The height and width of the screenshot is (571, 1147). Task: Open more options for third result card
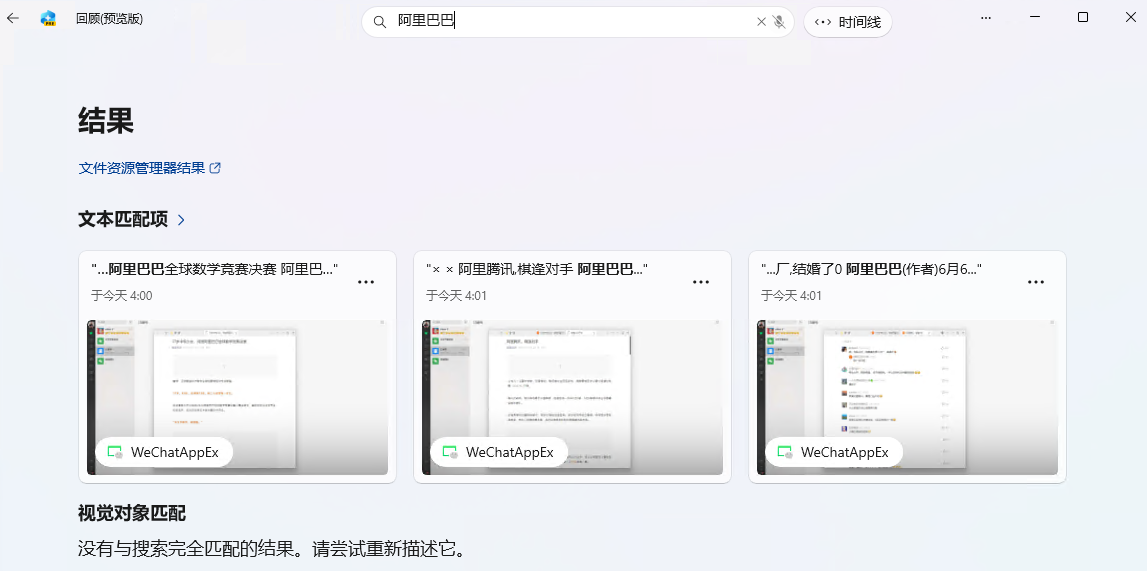(x=1036, y=282)
